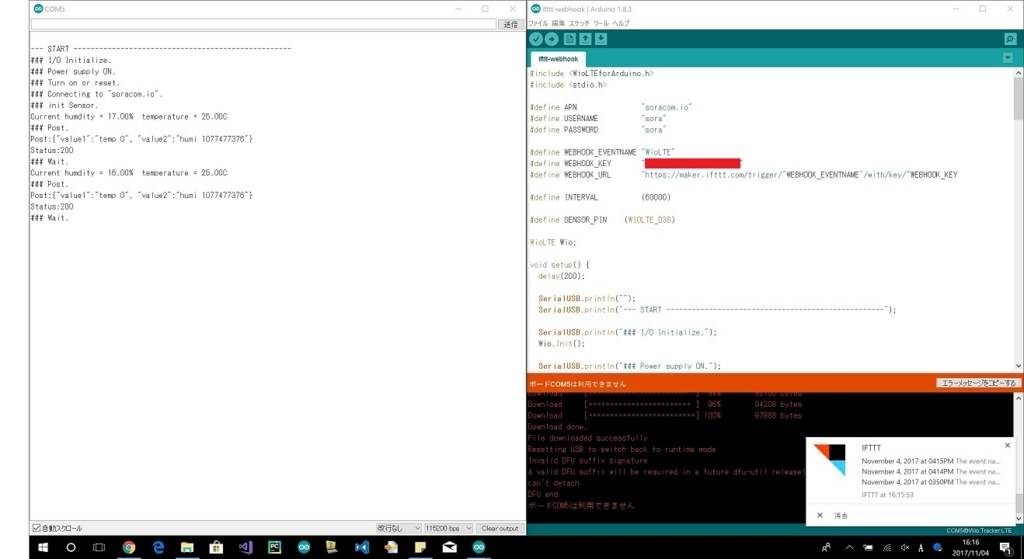Click the code editor vertical scrollbar thumb
1024x559 pixels.
pyautogui.click(x=1018, y=98)
